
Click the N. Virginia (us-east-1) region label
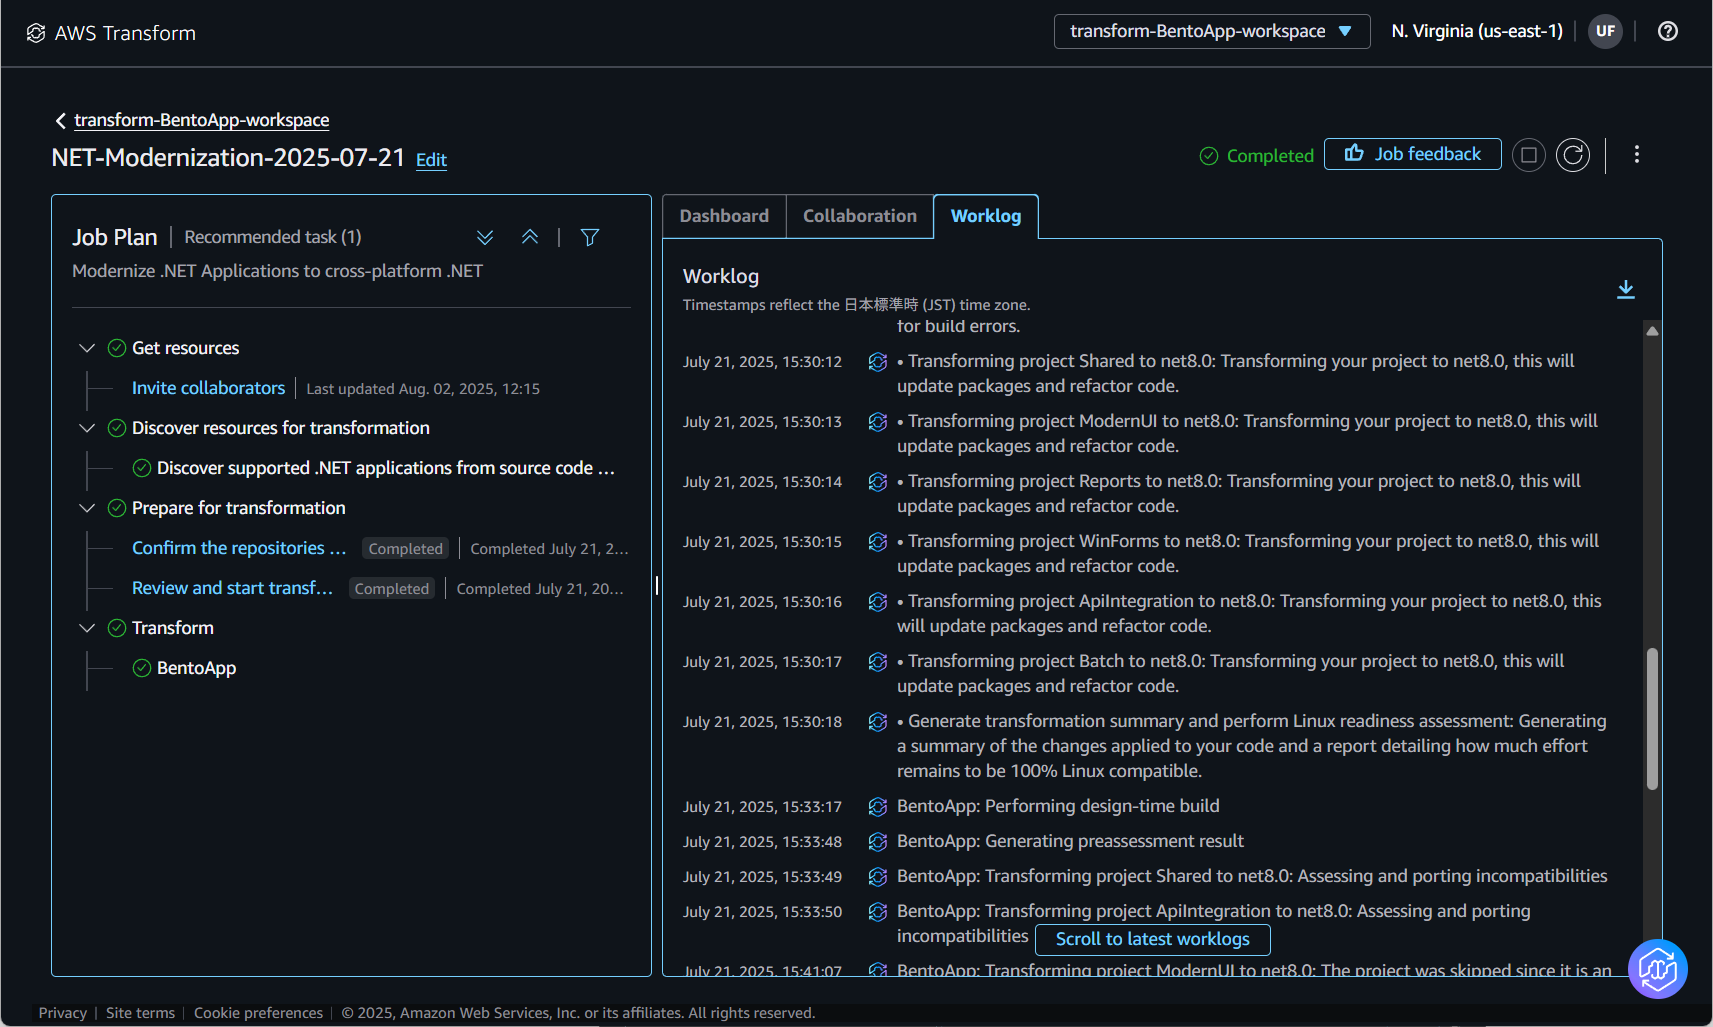pyautogui.click(x=1477, y=31)
